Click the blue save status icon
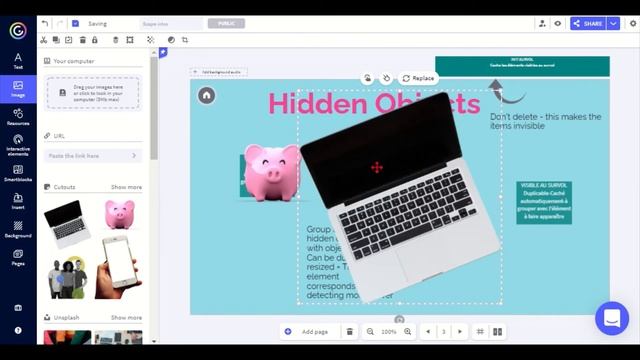Screen dimensions: 640x360 pos(76,24)
